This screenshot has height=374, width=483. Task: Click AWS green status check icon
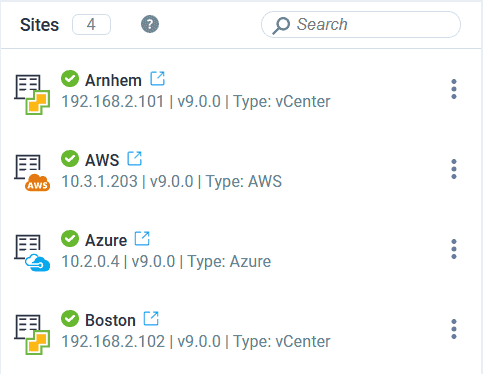[x=70, y=159]
